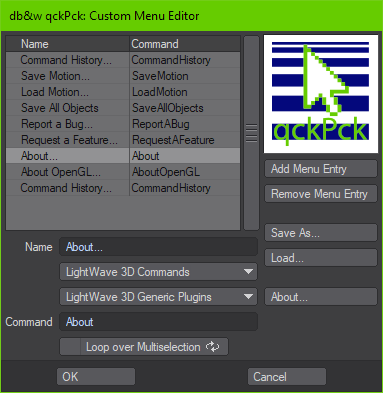
Task: Open the LightWave 3D Generic Plugins dropdown
Action: coord(158,297)
